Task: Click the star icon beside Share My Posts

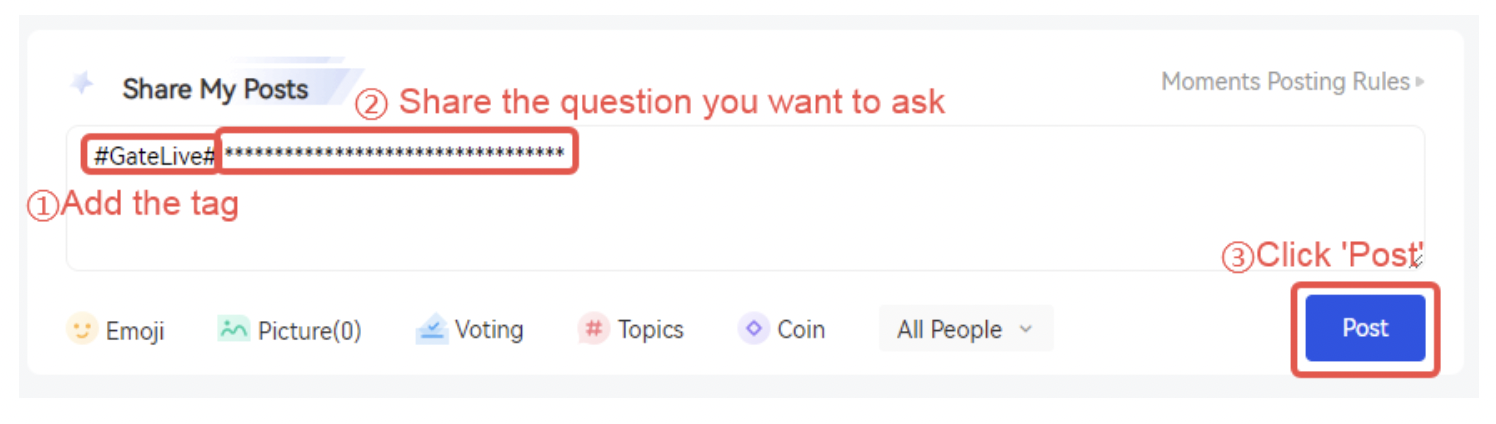Action: click(x=82, y=84)
